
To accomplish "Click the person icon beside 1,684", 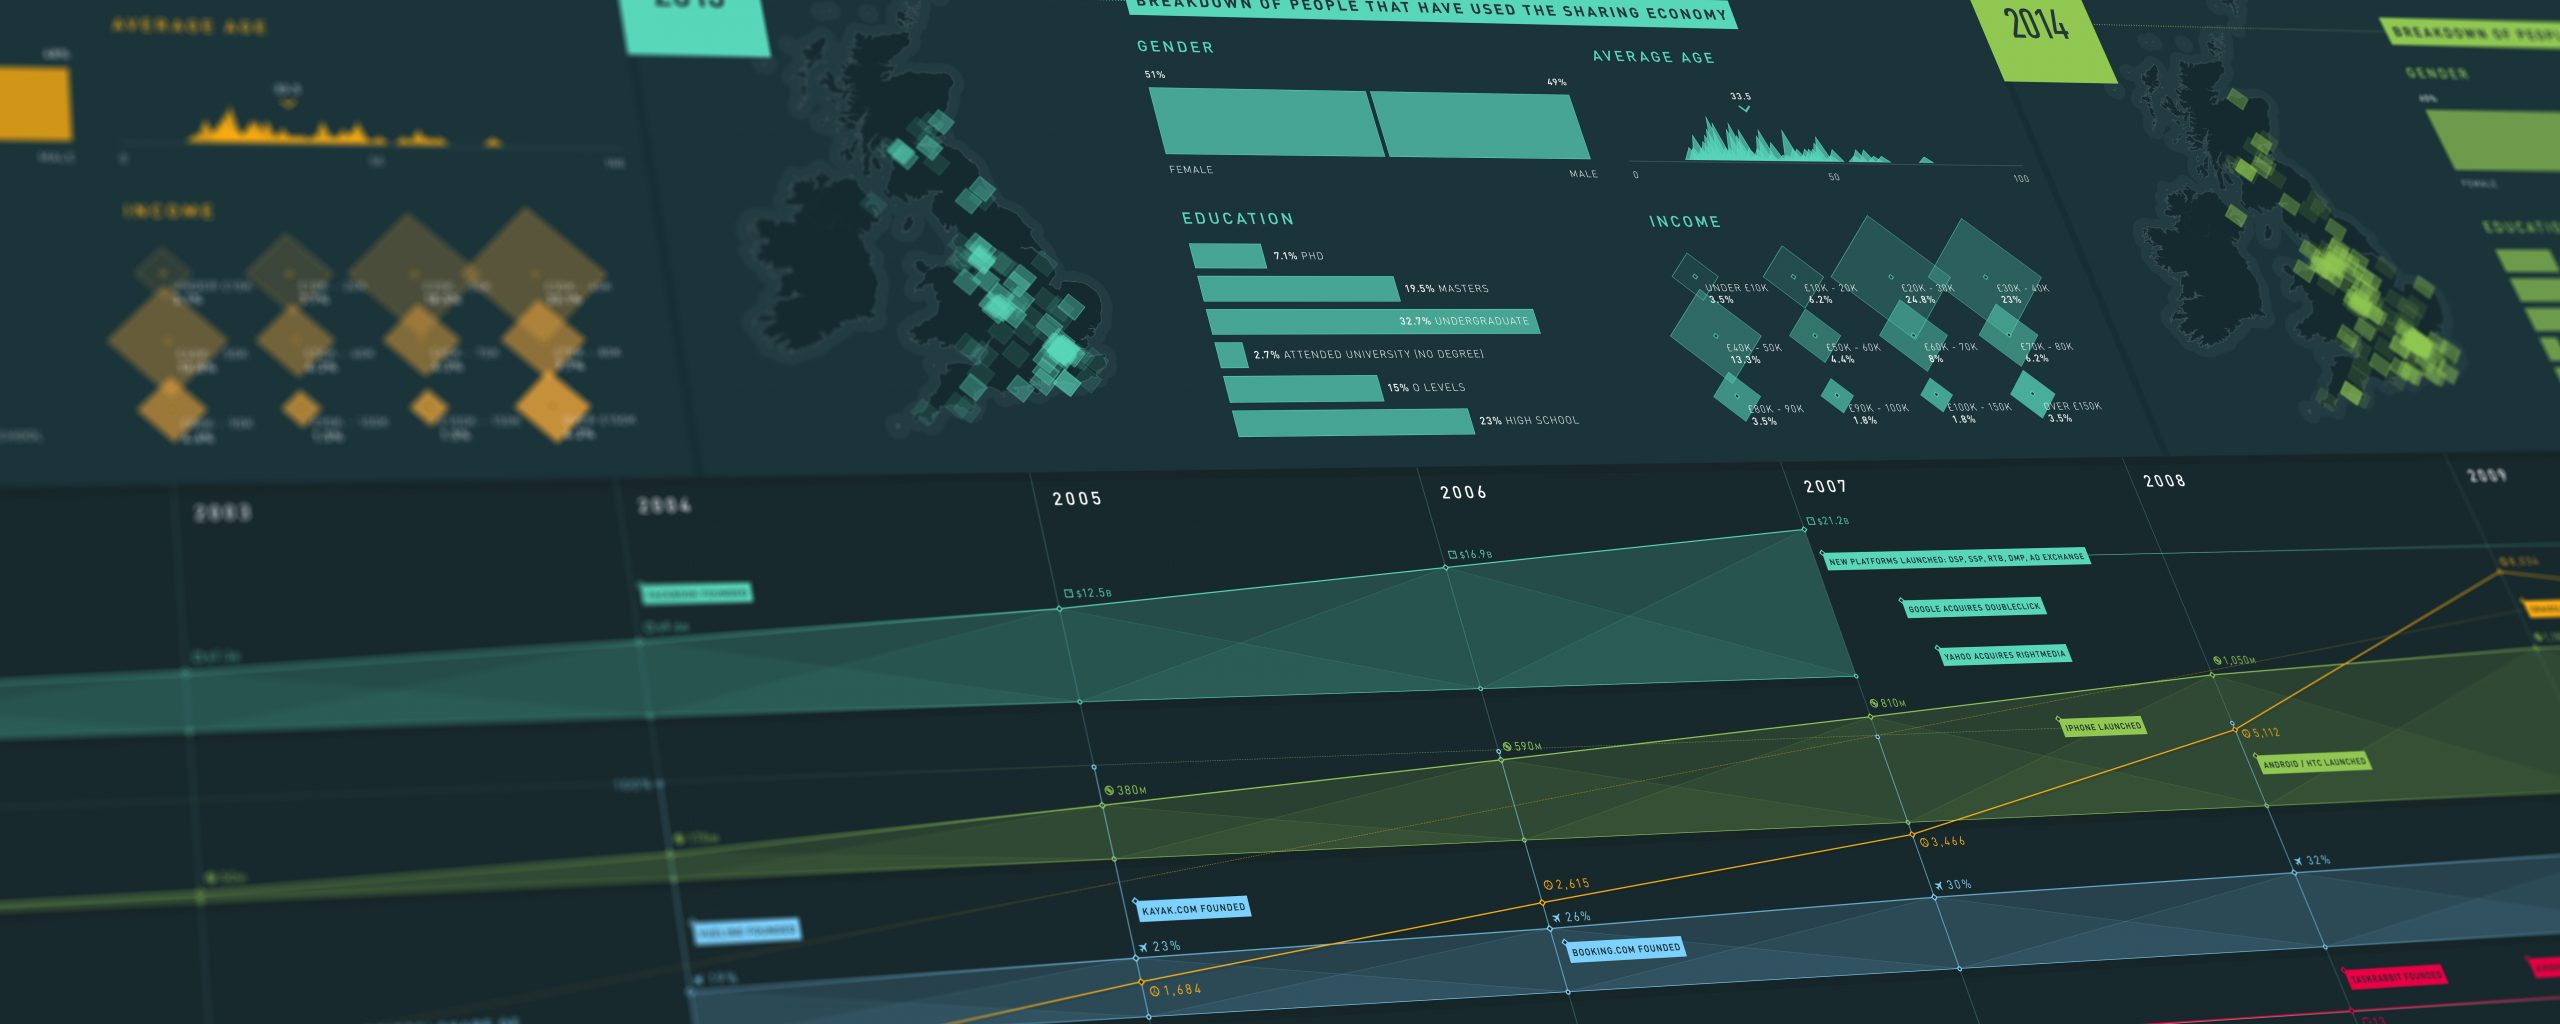I will (x=1154, y=991).
